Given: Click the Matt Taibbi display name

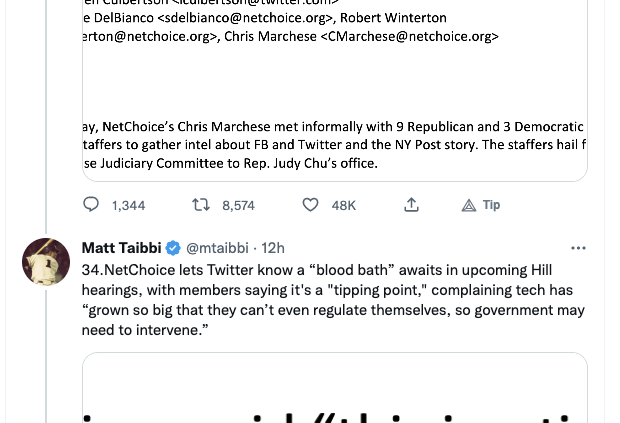Looking at the screenshot, I should pyautogui.click(x=121, y=248).
